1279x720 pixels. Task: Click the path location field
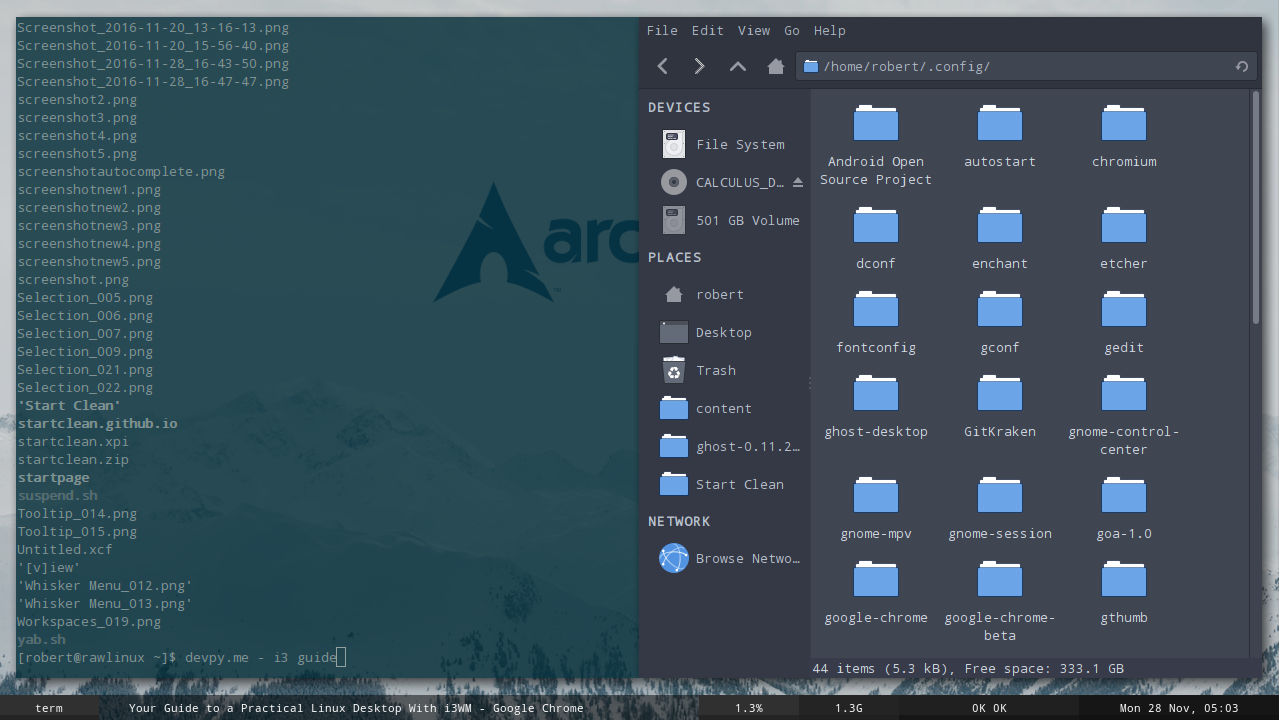coord(1020,67)
